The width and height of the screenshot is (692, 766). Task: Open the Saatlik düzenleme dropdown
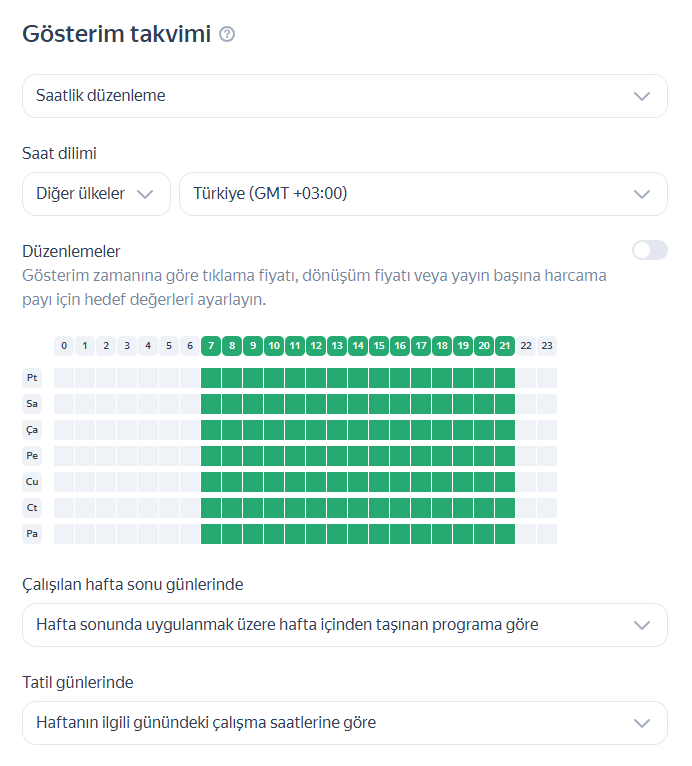[x=344, y=96]
